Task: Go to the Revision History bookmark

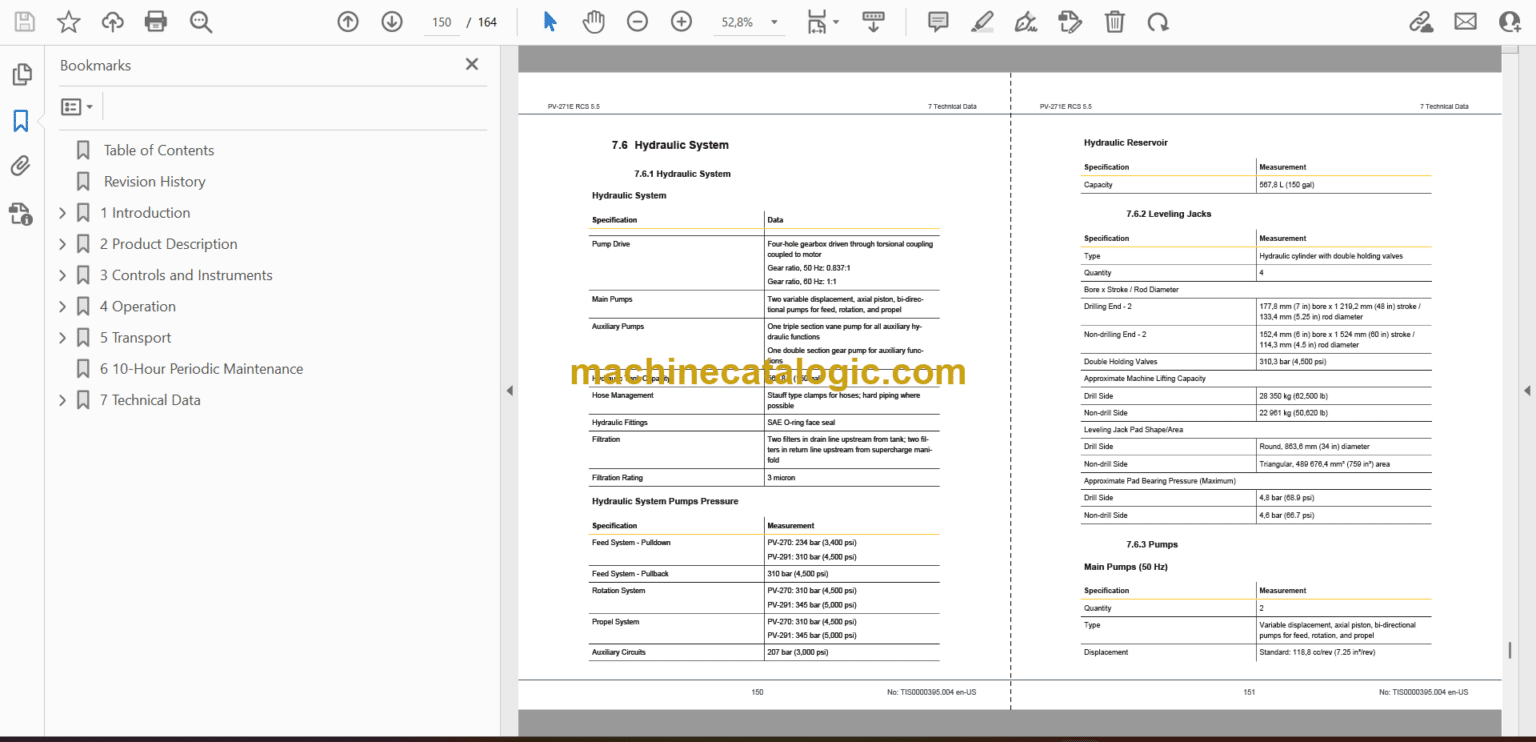Action: (154, 181)
